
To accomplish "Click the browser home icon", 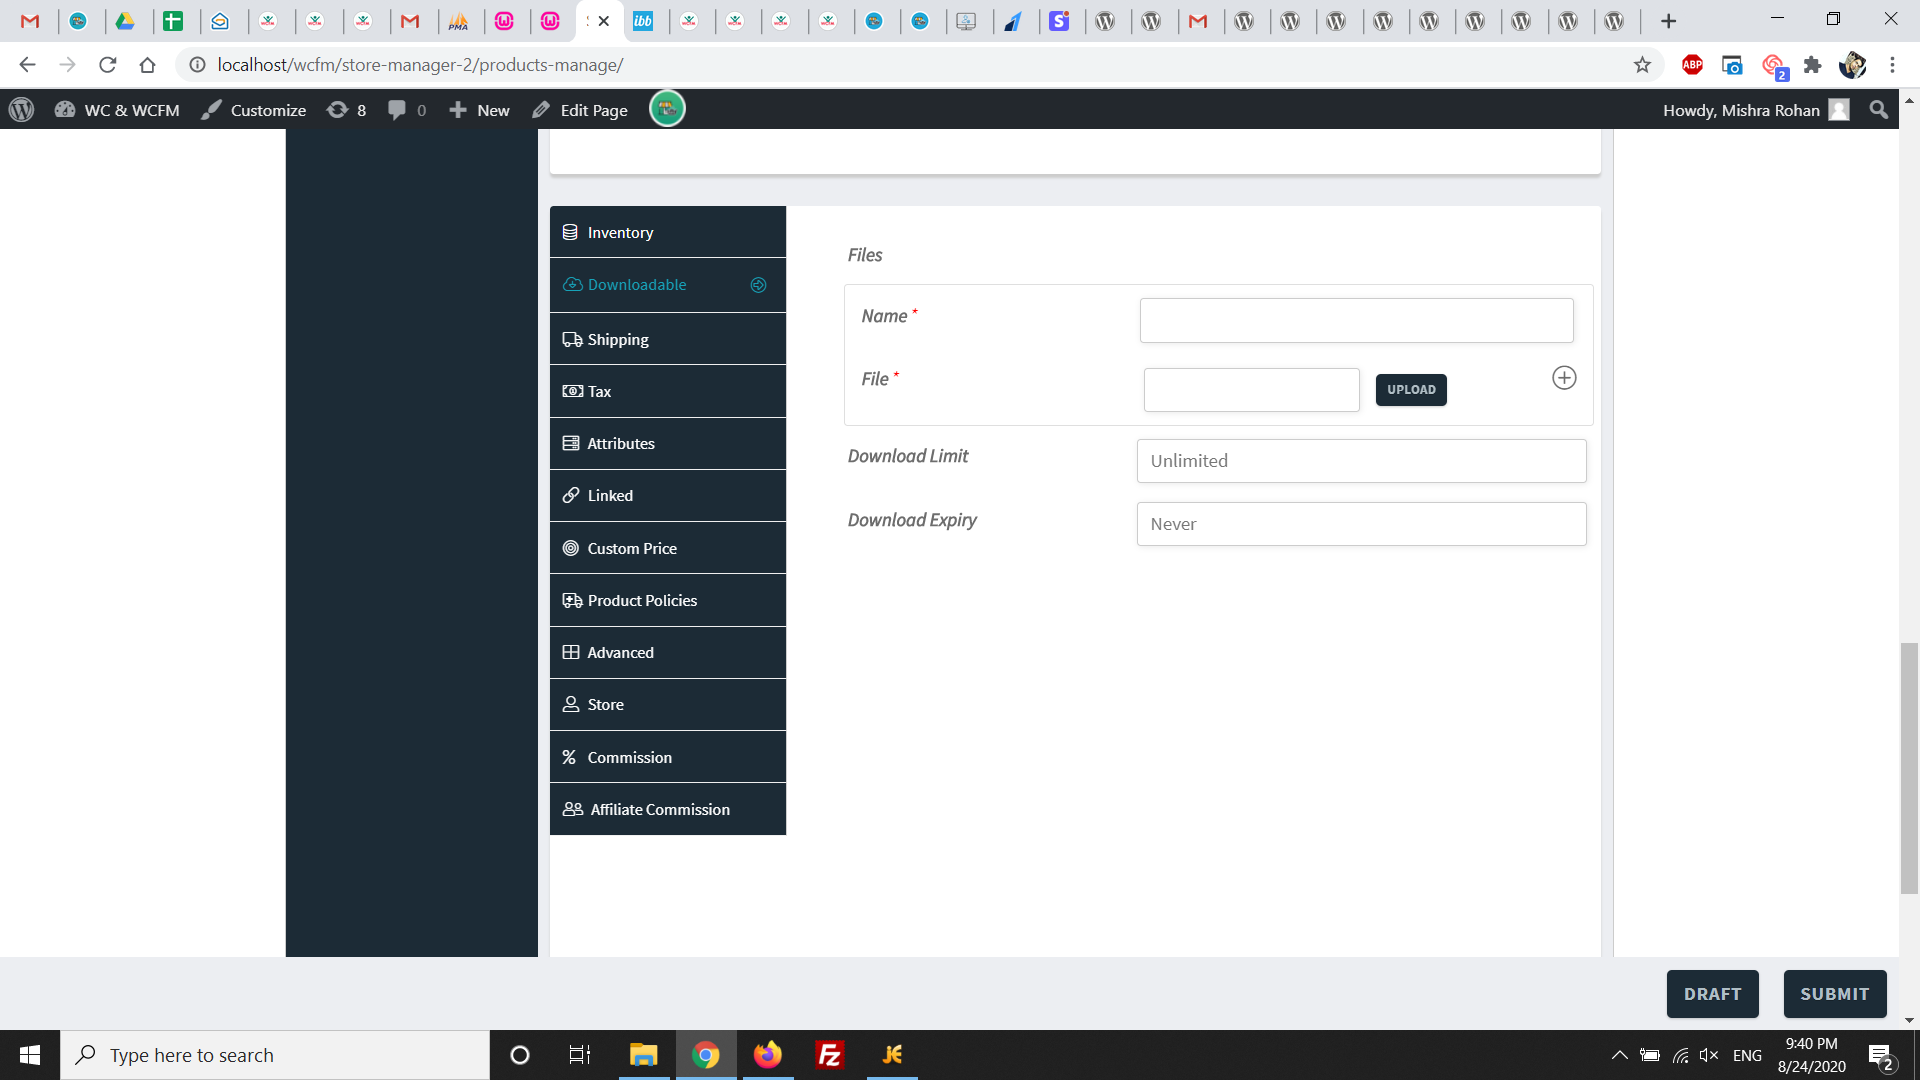I will click(147, 65).
